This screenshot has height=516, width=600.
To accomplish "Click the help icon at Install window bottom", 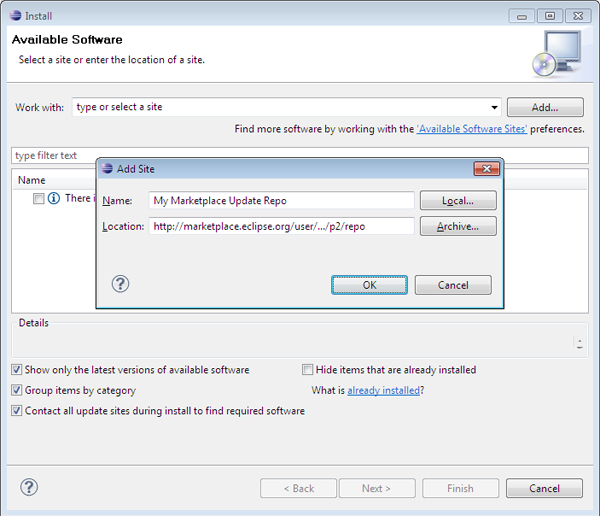I will click(x=30, y=488).
